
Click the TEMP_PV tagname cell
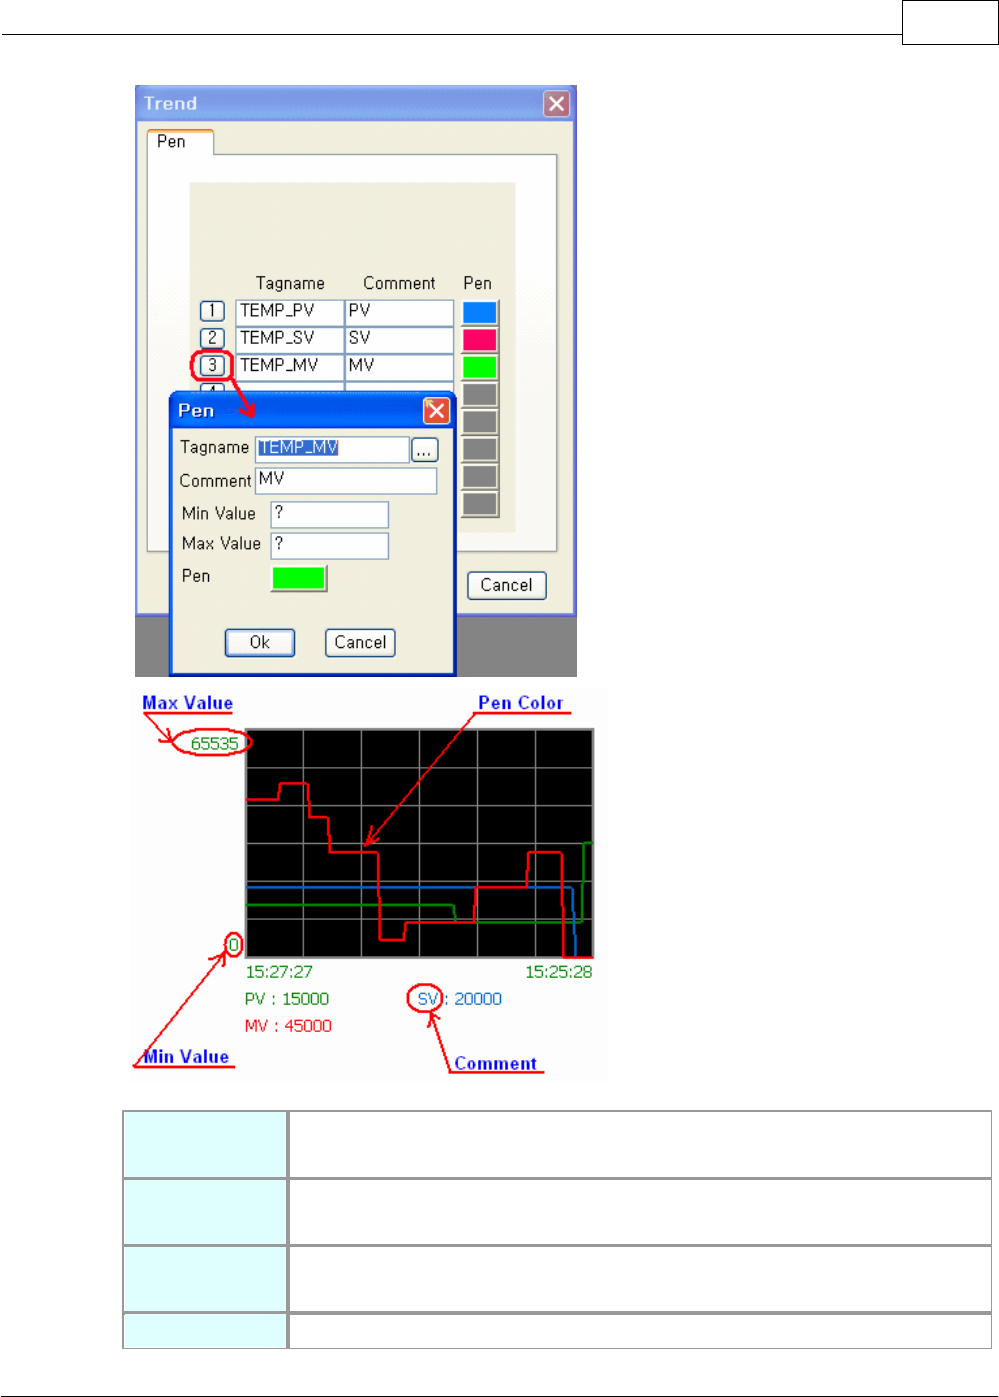click(x=290, y=312)
